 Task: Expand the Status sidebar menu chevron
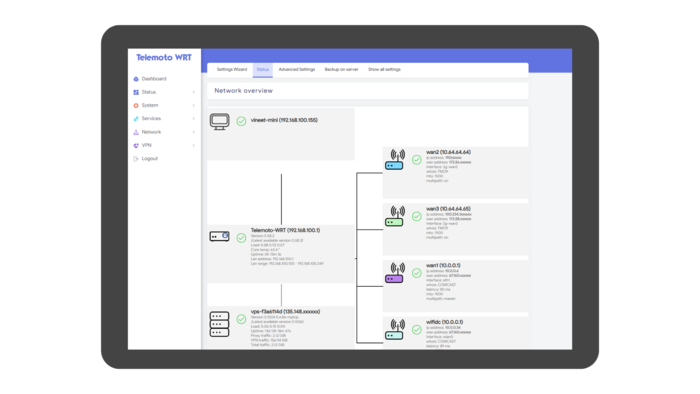tap(194, 92)
